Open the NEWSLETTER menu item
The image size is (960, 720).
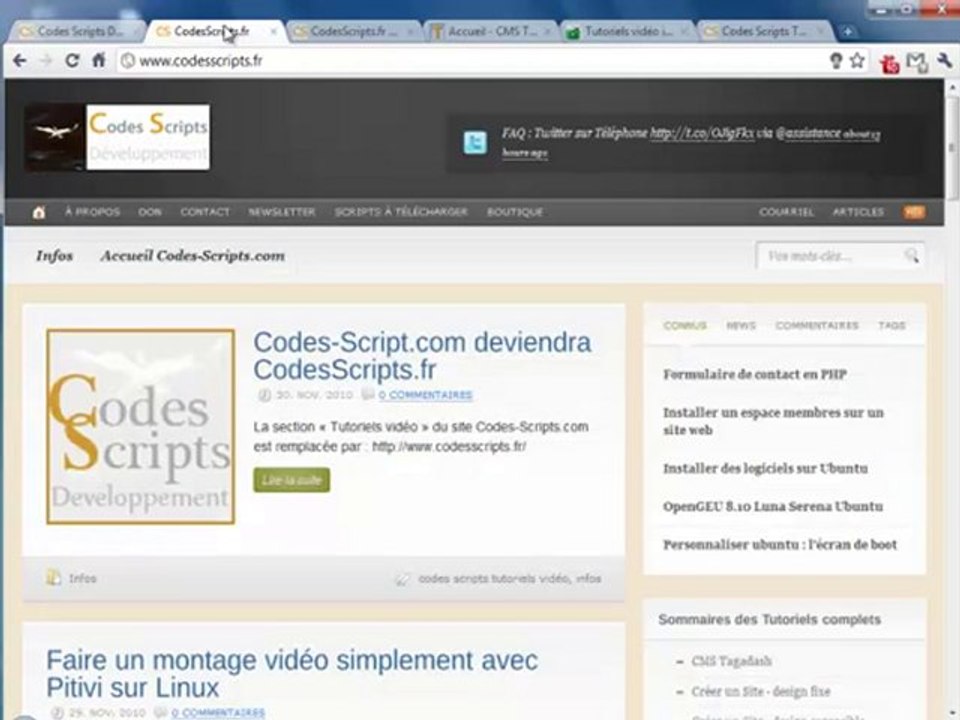(282, 212)
